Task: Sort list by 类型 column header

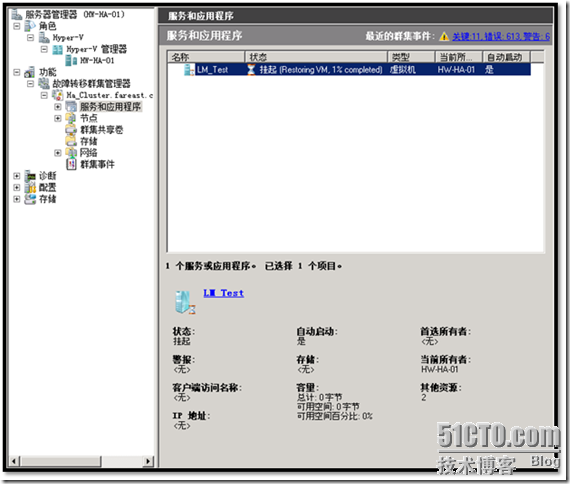Action: point(411,57)
